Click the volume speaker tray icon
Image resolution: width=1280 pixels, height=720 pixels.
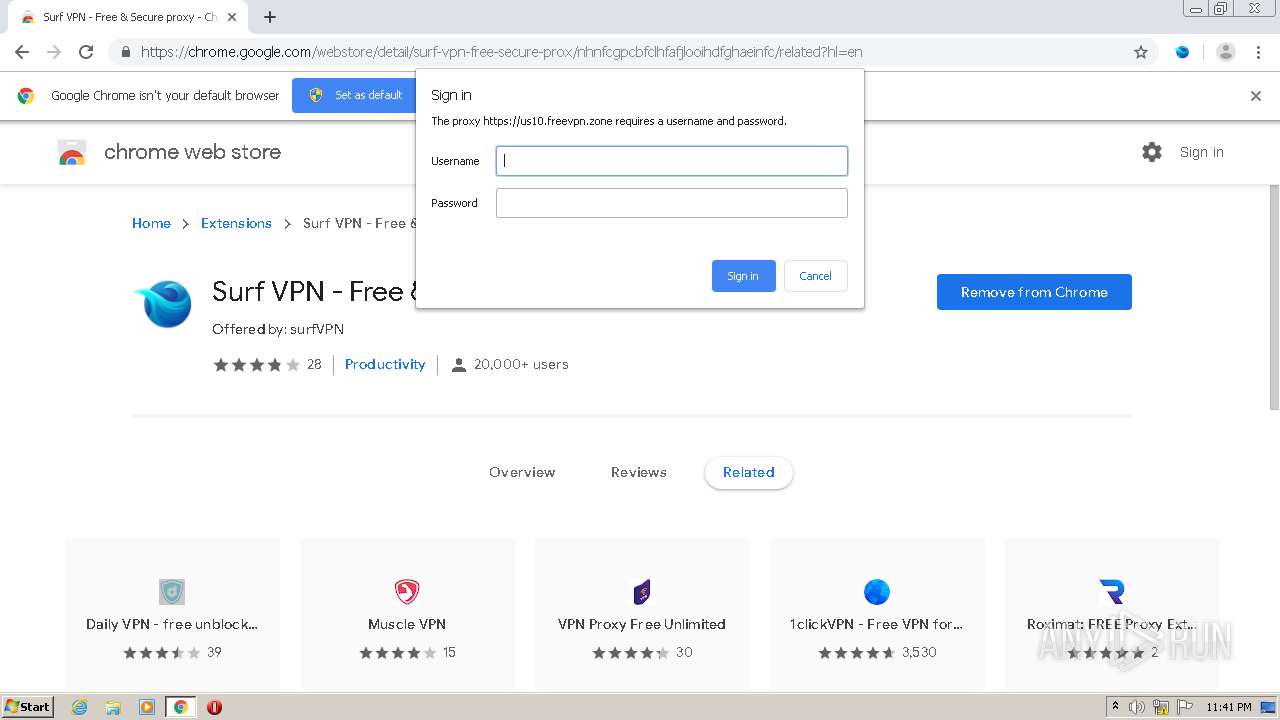coord(1137,707)
